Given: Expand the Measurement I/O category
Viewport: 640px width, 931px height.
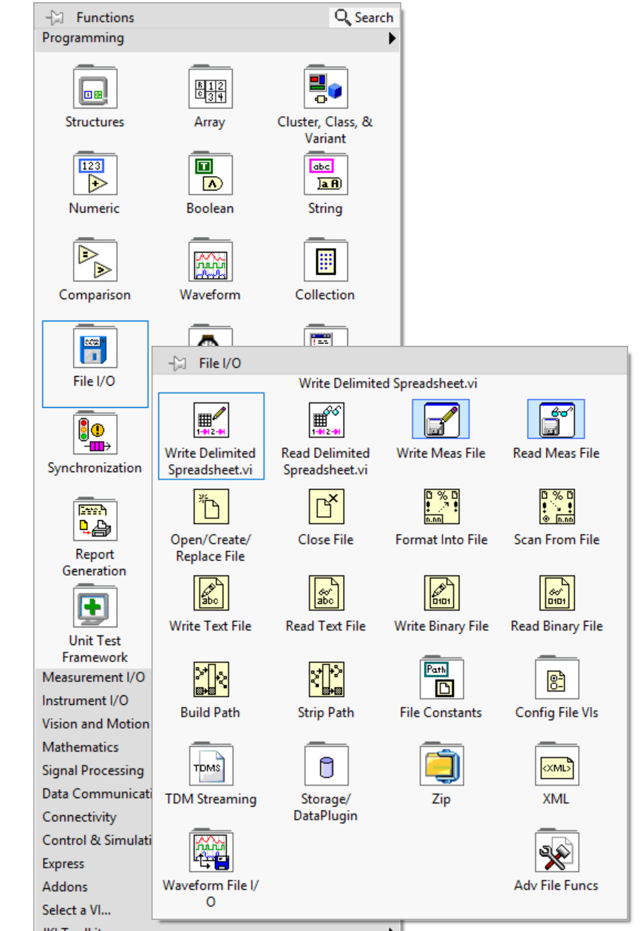Looking at the screenshot, I should (93, 677).
